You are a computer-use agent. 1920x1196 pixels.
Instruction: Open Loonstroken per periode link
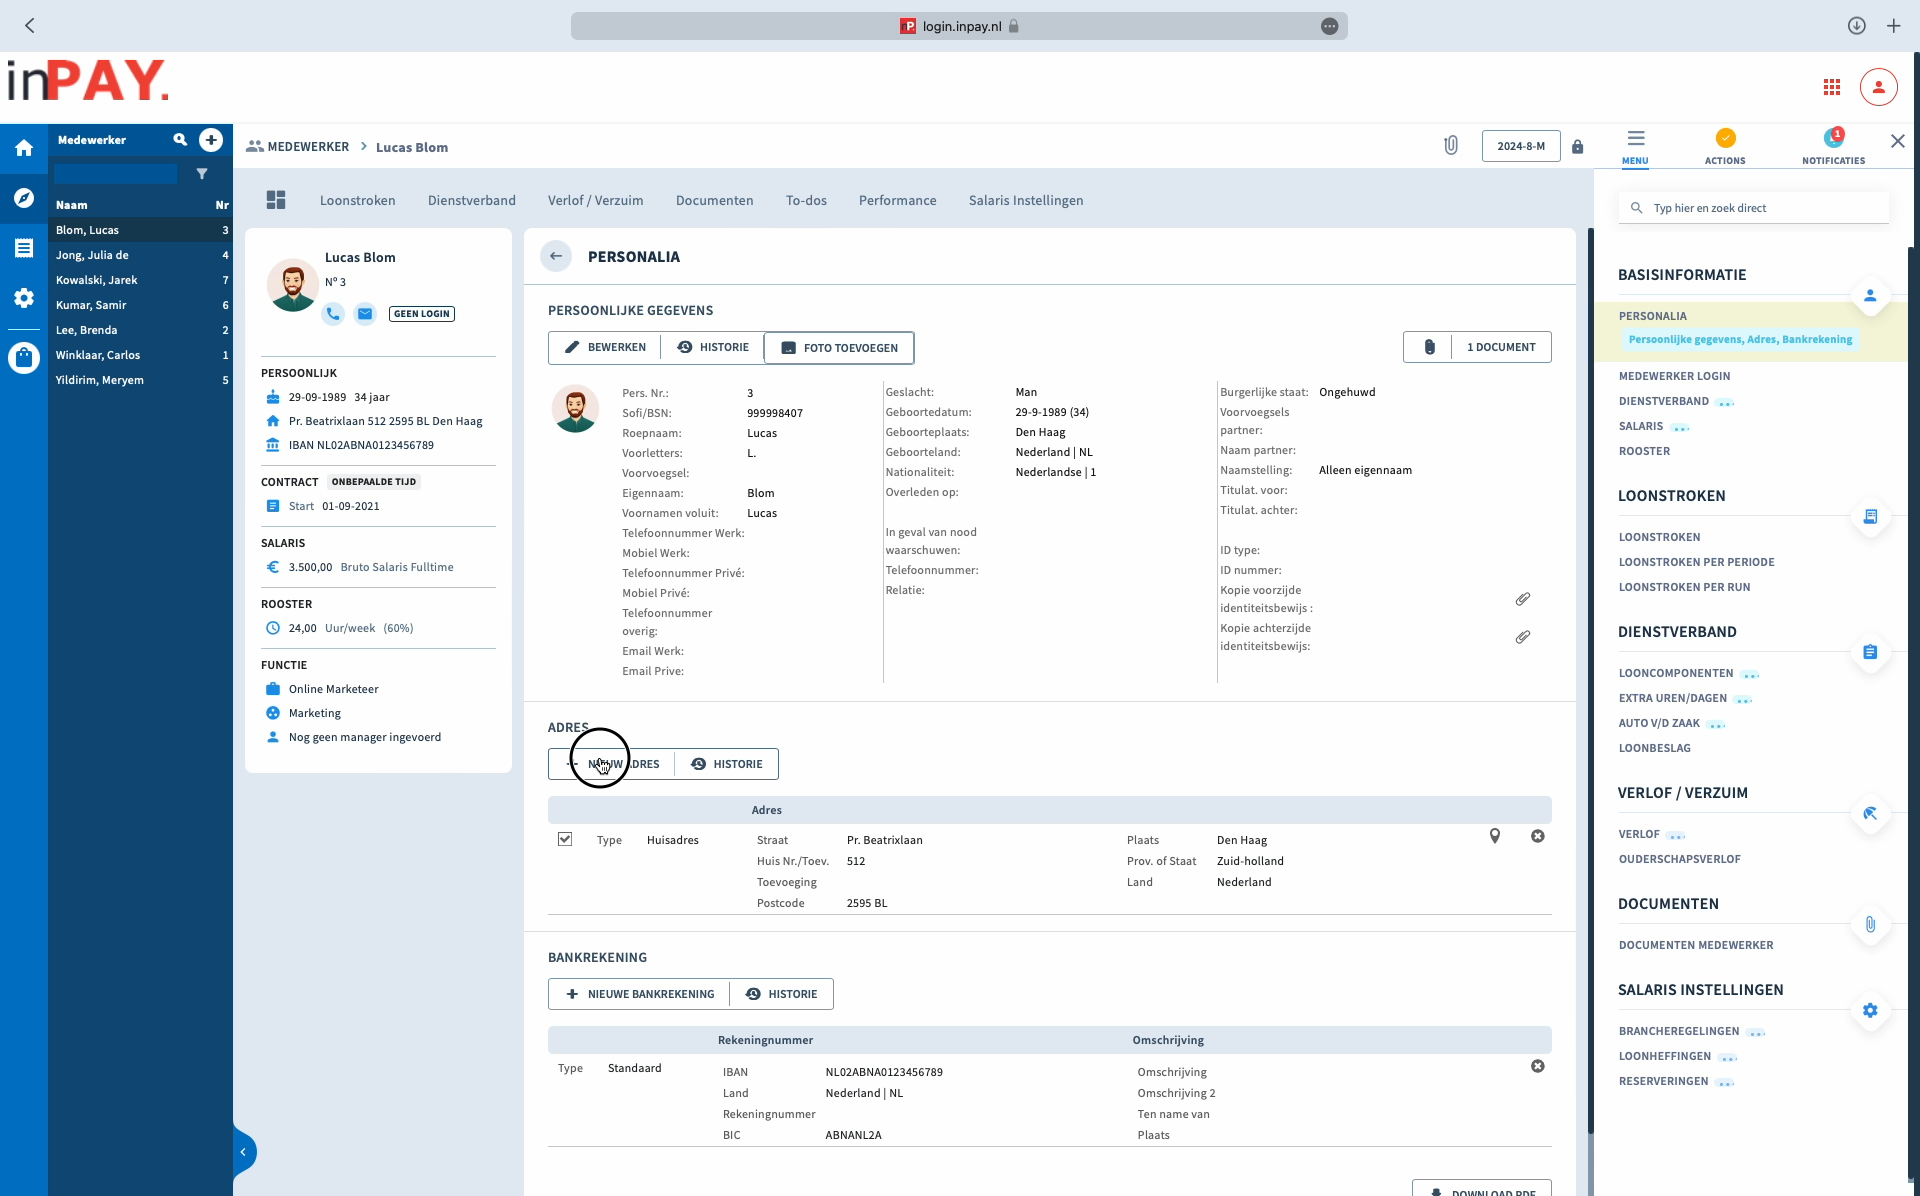click(x=1697, y=562)
